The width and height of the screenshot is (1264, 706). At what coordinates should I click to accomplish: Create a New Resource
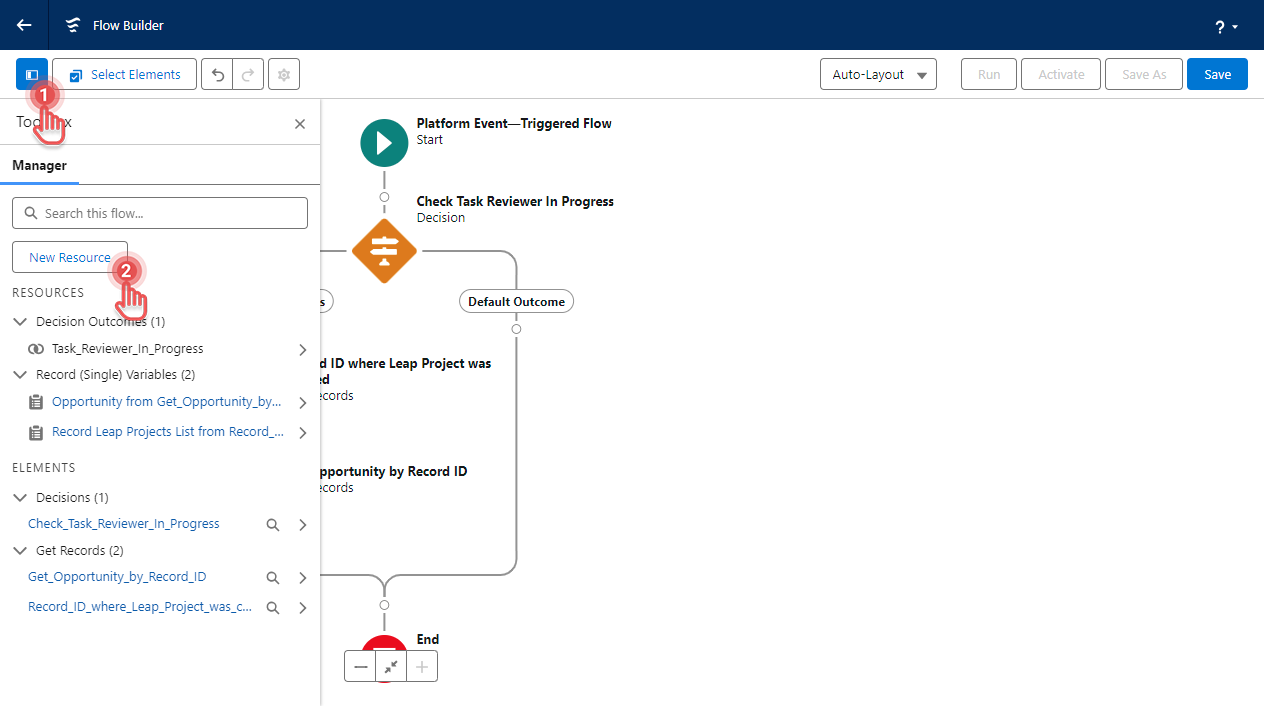click(70, 257)
